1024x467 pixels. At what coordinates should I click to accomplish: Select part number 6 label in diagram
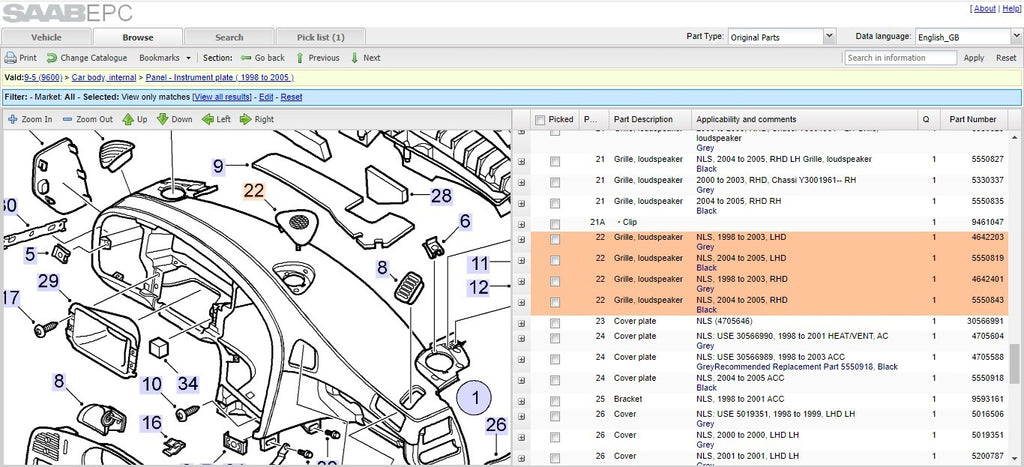(464, 221)
